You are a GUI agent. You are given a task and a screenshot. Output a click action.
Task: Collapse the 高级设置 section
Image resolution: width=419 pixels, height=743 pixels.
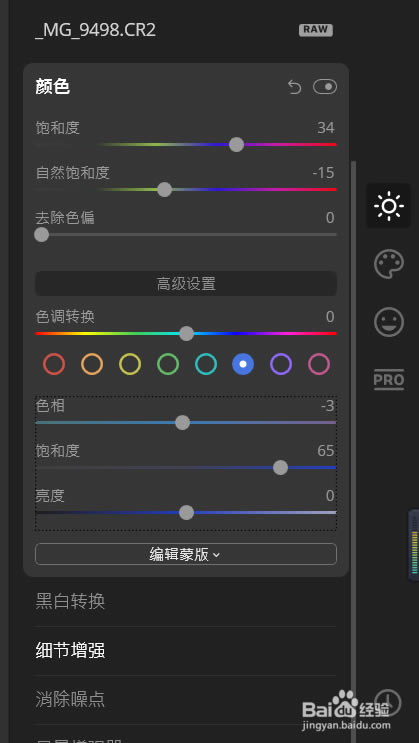click(186, 283)
